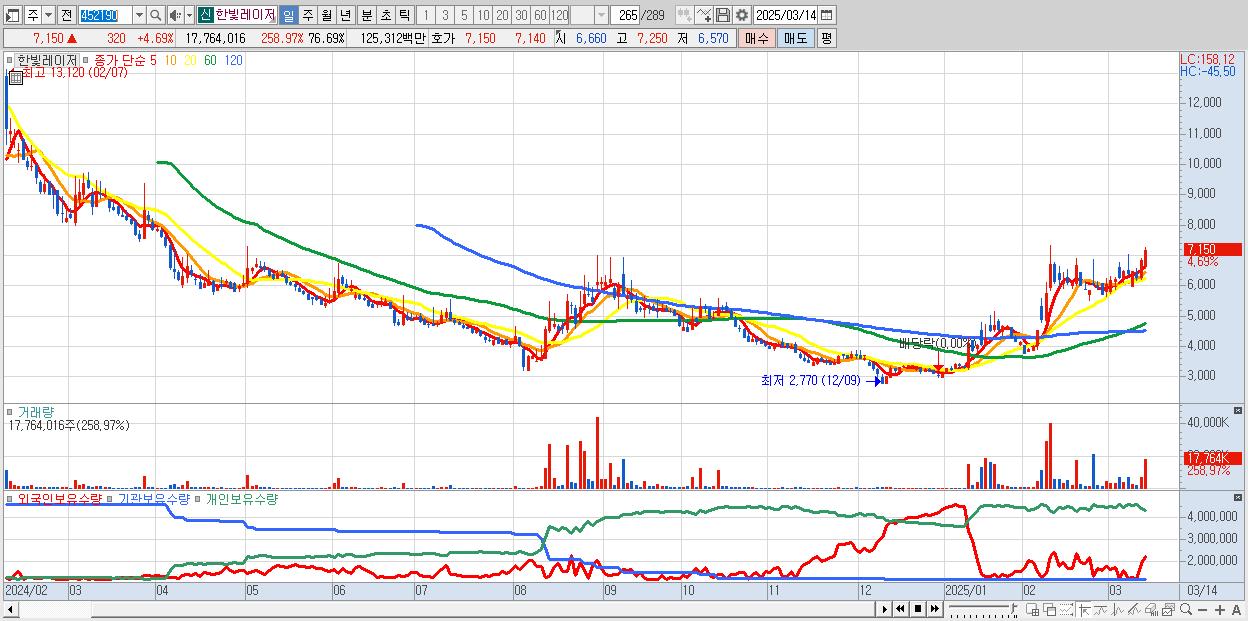Select the blue moving average 120 label

pyautogui.click(x=233, y=60)
